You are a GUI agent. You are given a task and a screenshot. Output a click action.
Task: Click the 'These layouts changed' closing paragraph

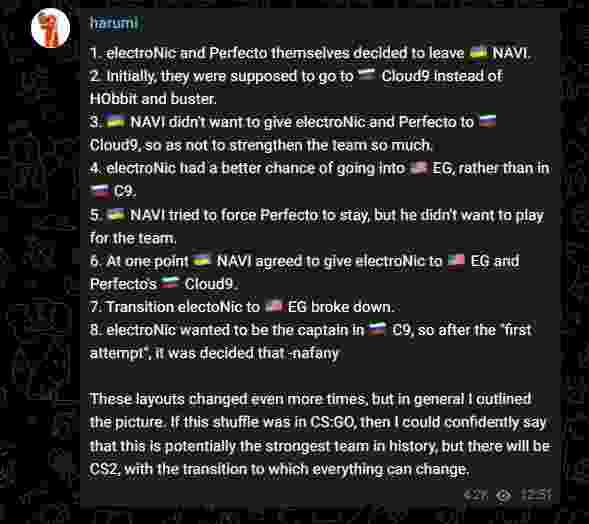tap(320, 434)
